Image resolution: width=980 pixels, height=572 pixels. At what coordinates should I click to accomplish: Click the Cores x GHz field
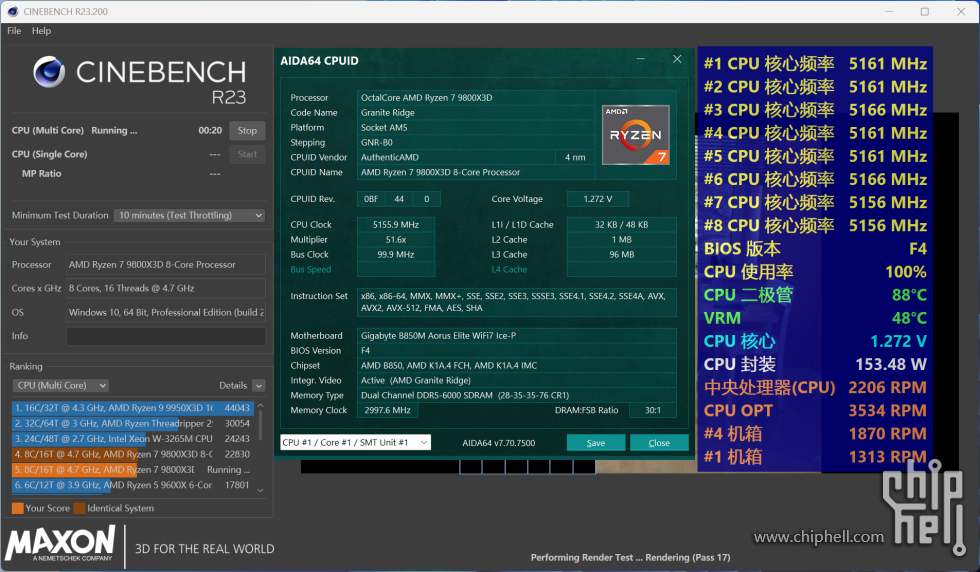pos(166,288)
